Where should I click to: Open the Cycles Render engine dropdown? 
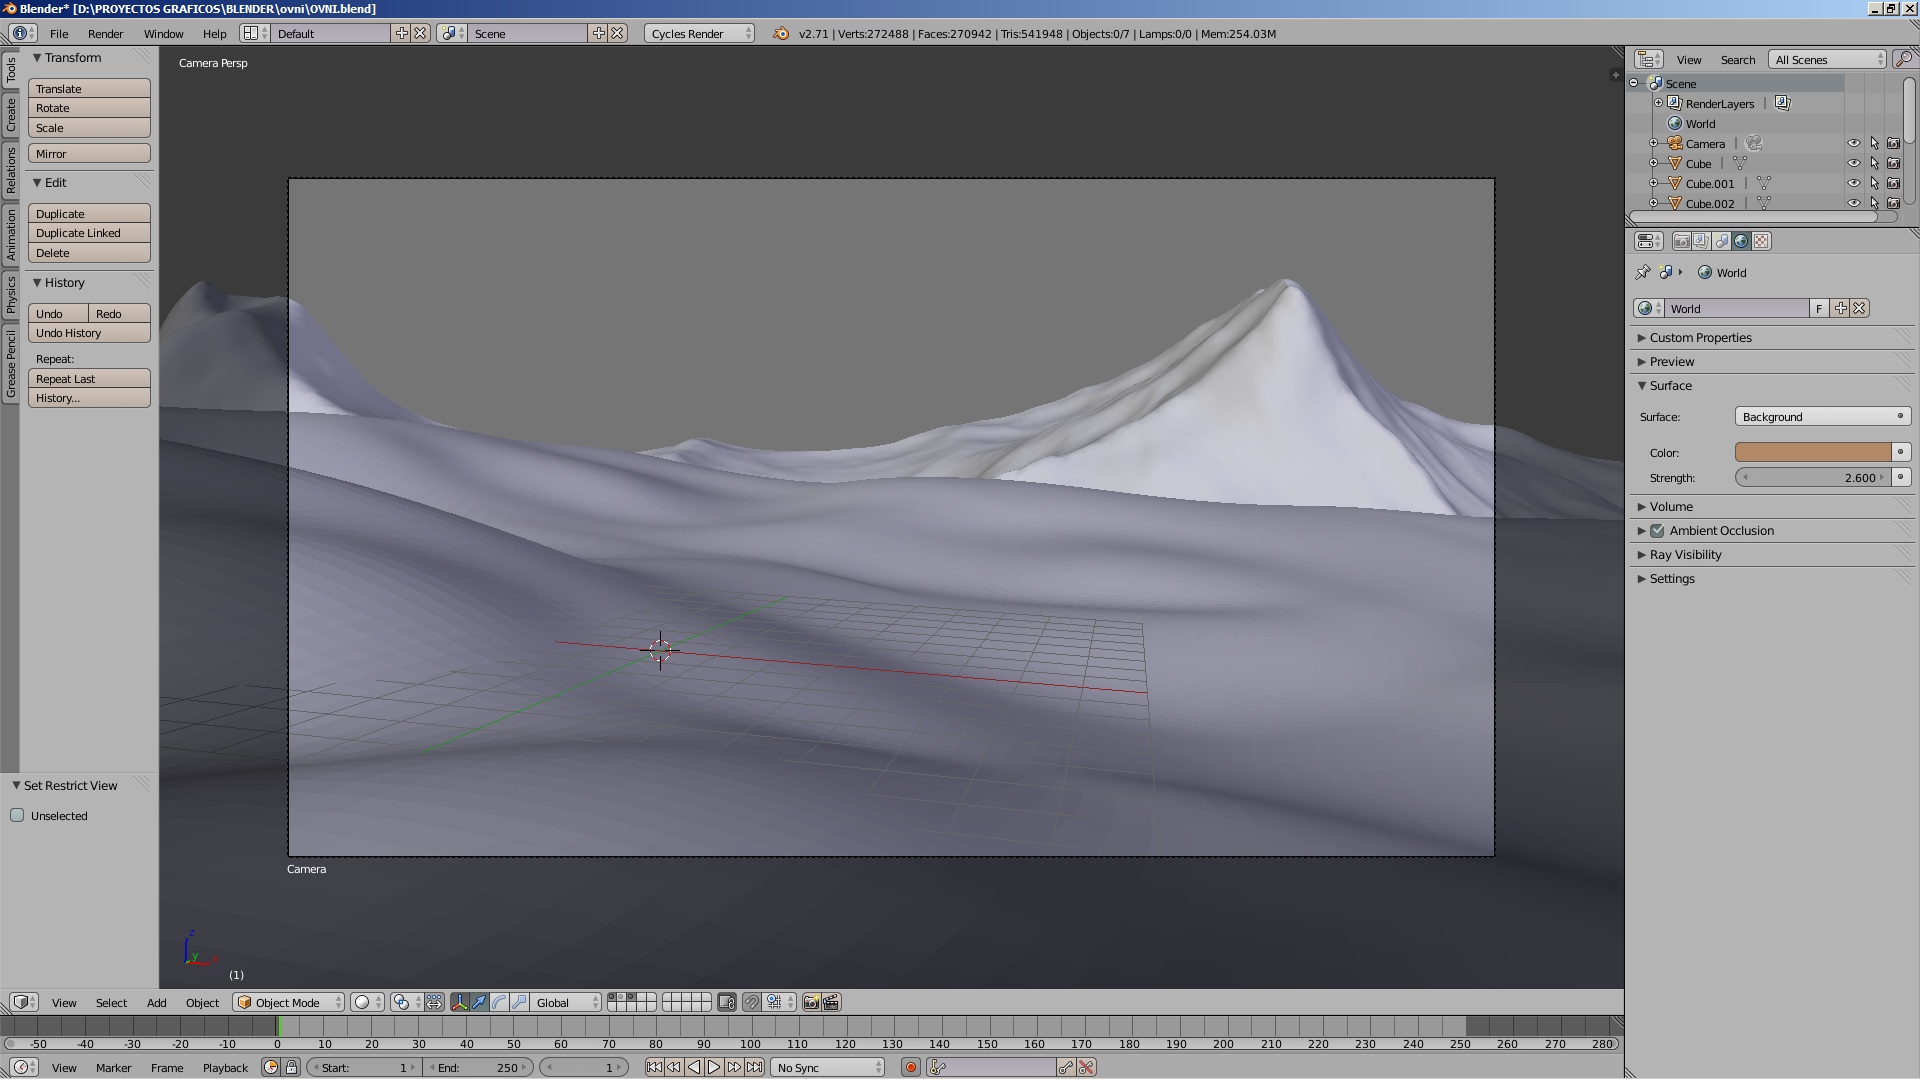699,33
